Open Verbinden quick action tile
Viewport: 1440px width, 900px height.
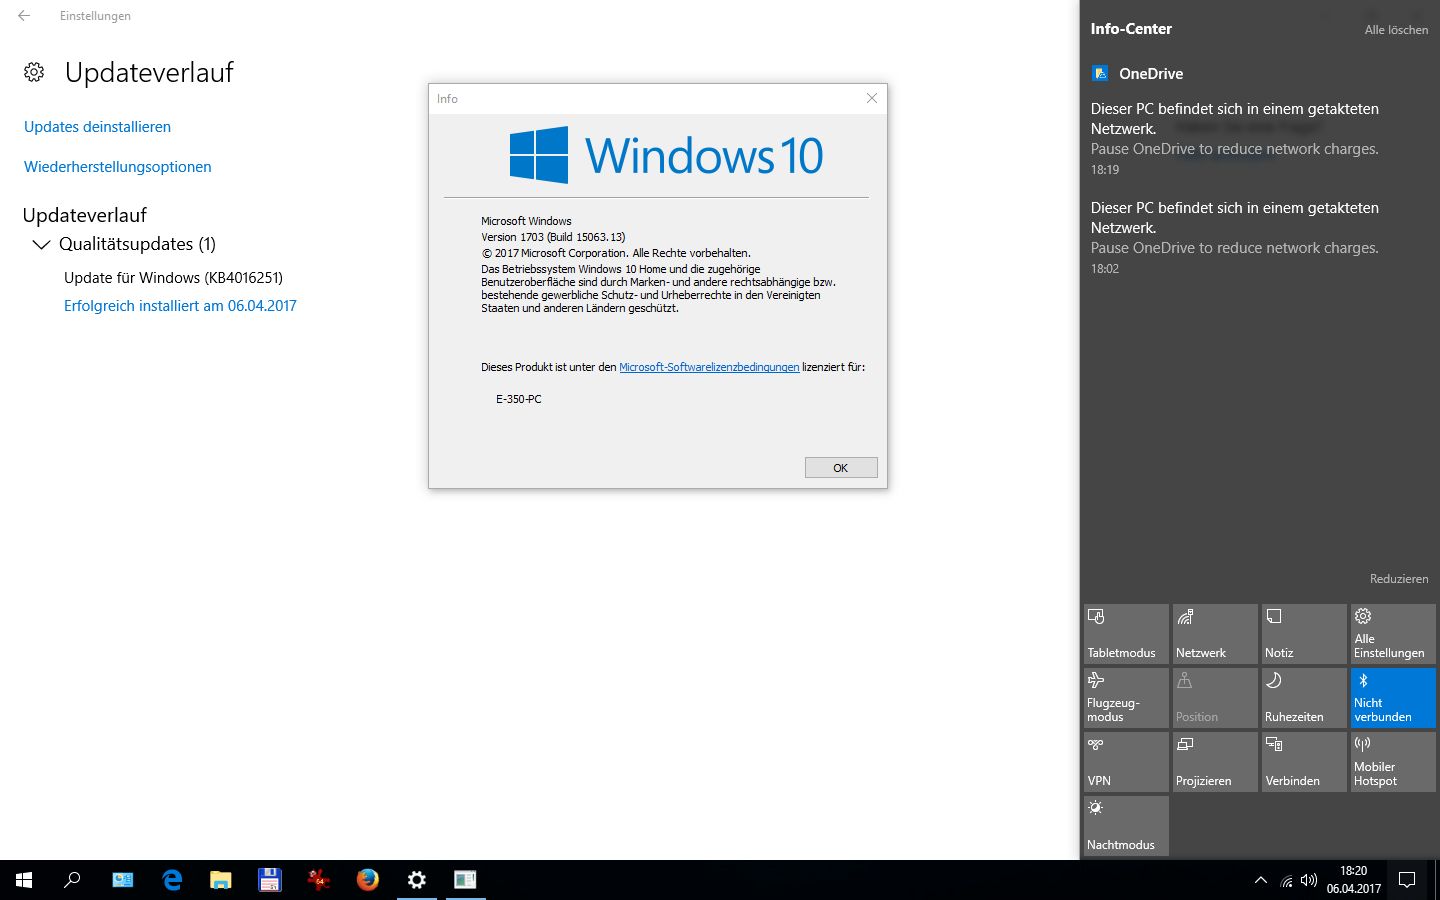[1304, 761]
